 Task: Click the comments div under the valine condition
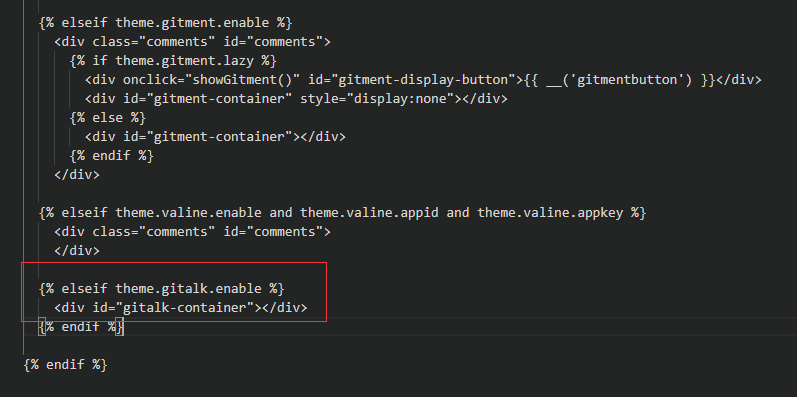pyautogui.click(x=192, y=232)
